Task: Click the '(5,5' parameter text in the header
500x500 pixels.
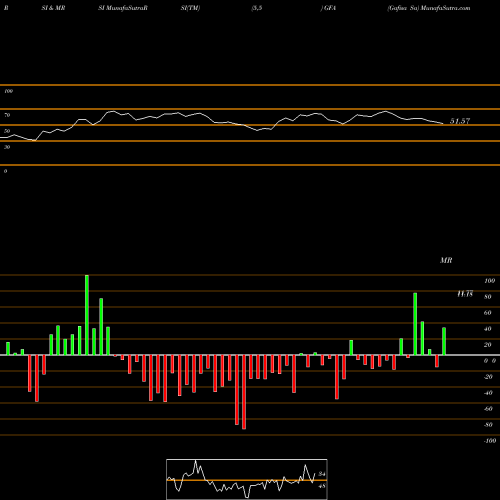Action: [257, 8]
